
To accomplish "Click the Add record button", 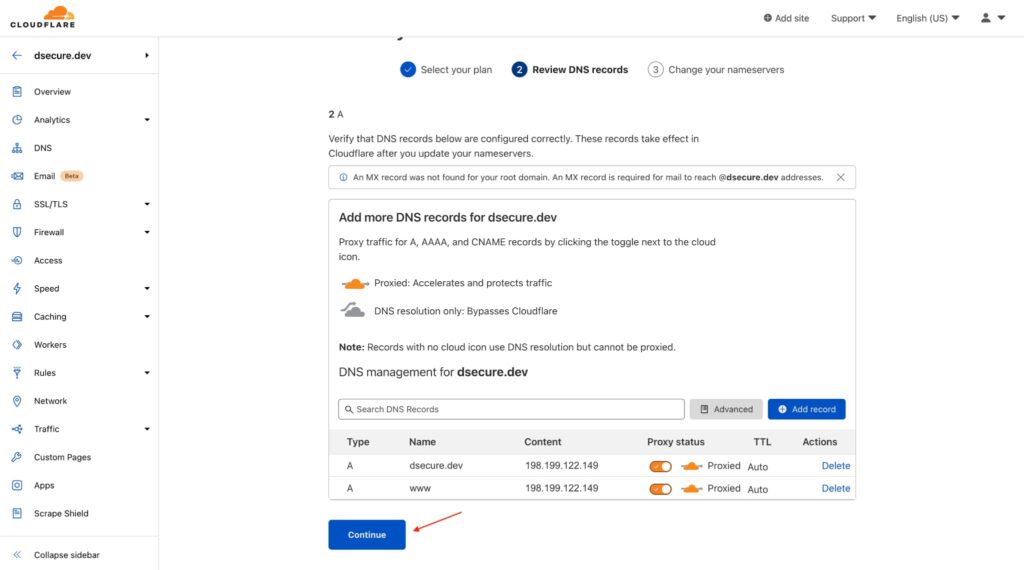I will click(x=807, y=409).
